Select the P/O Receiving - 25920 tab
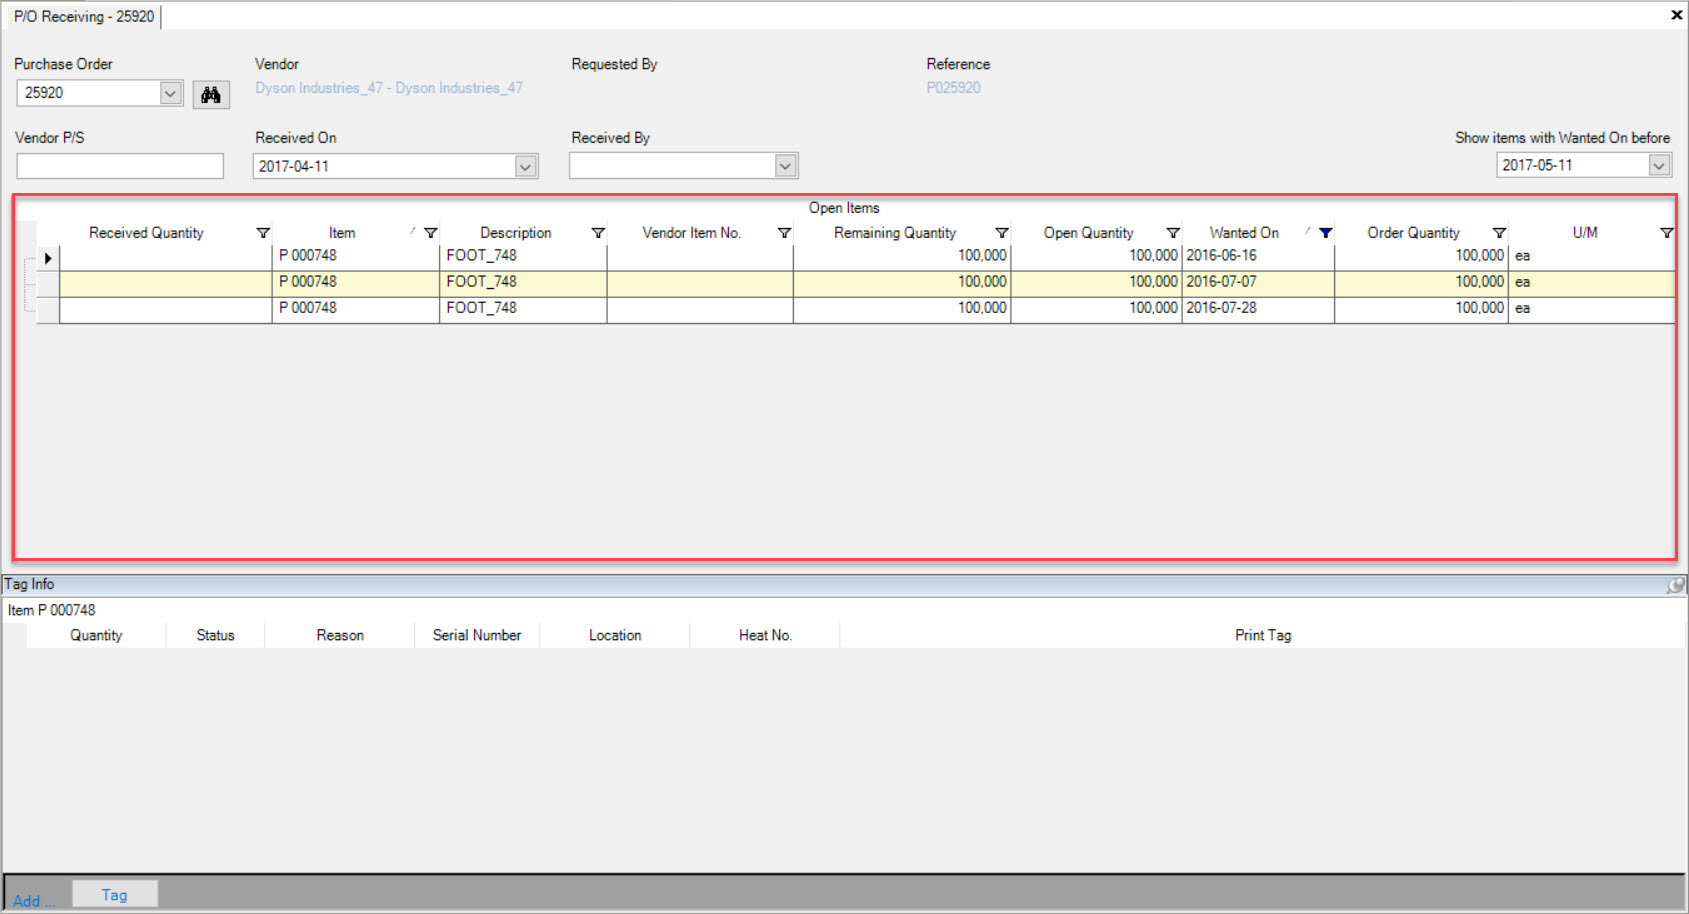The image size is (1689, 914). click(84, 17)
